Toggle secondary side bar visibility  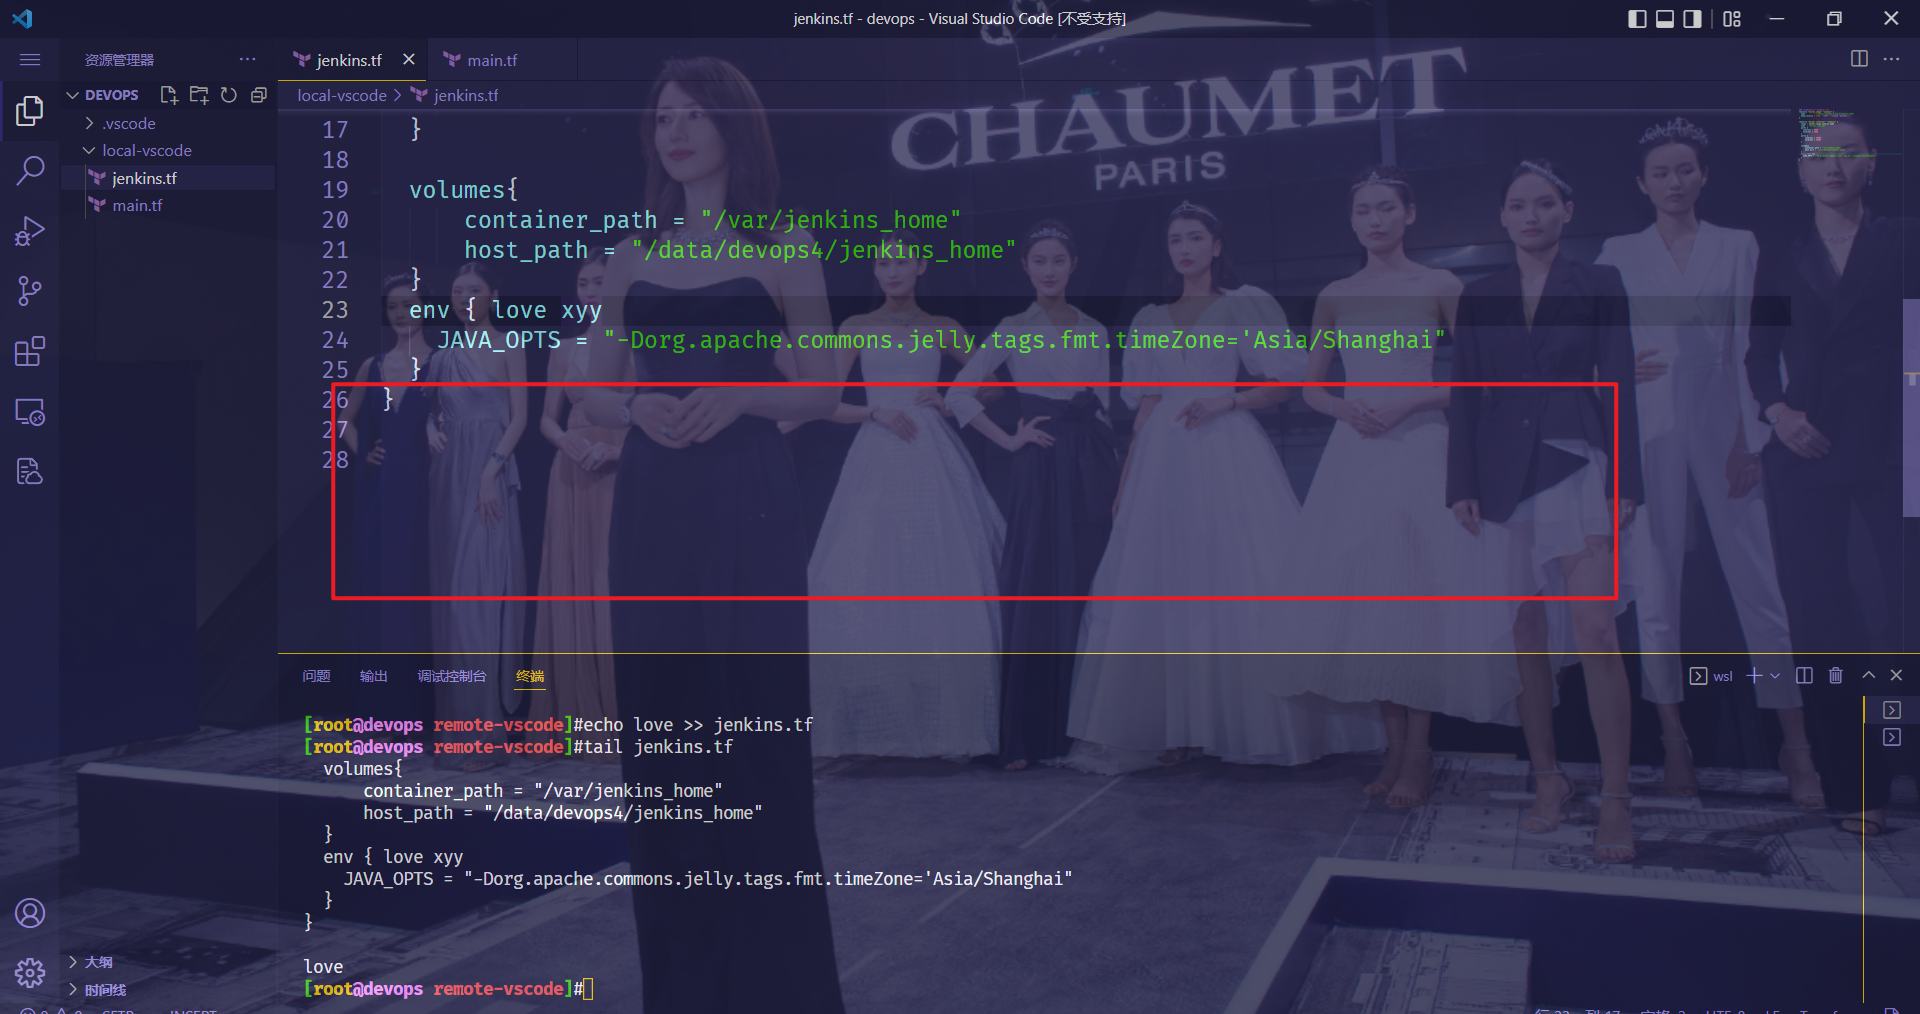pos(1692,19)
